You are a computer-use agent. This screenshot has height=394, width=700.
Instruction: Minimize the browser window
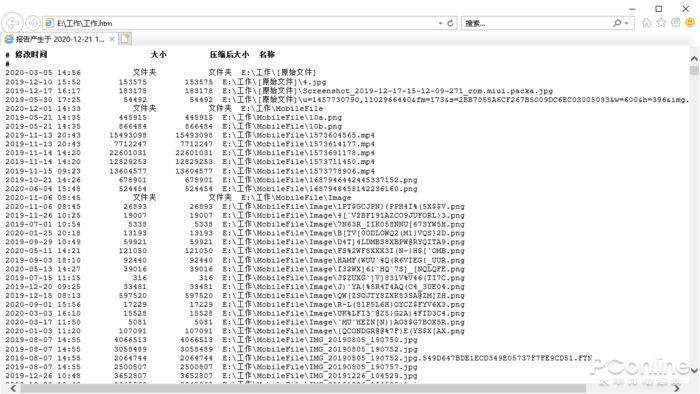632,9
